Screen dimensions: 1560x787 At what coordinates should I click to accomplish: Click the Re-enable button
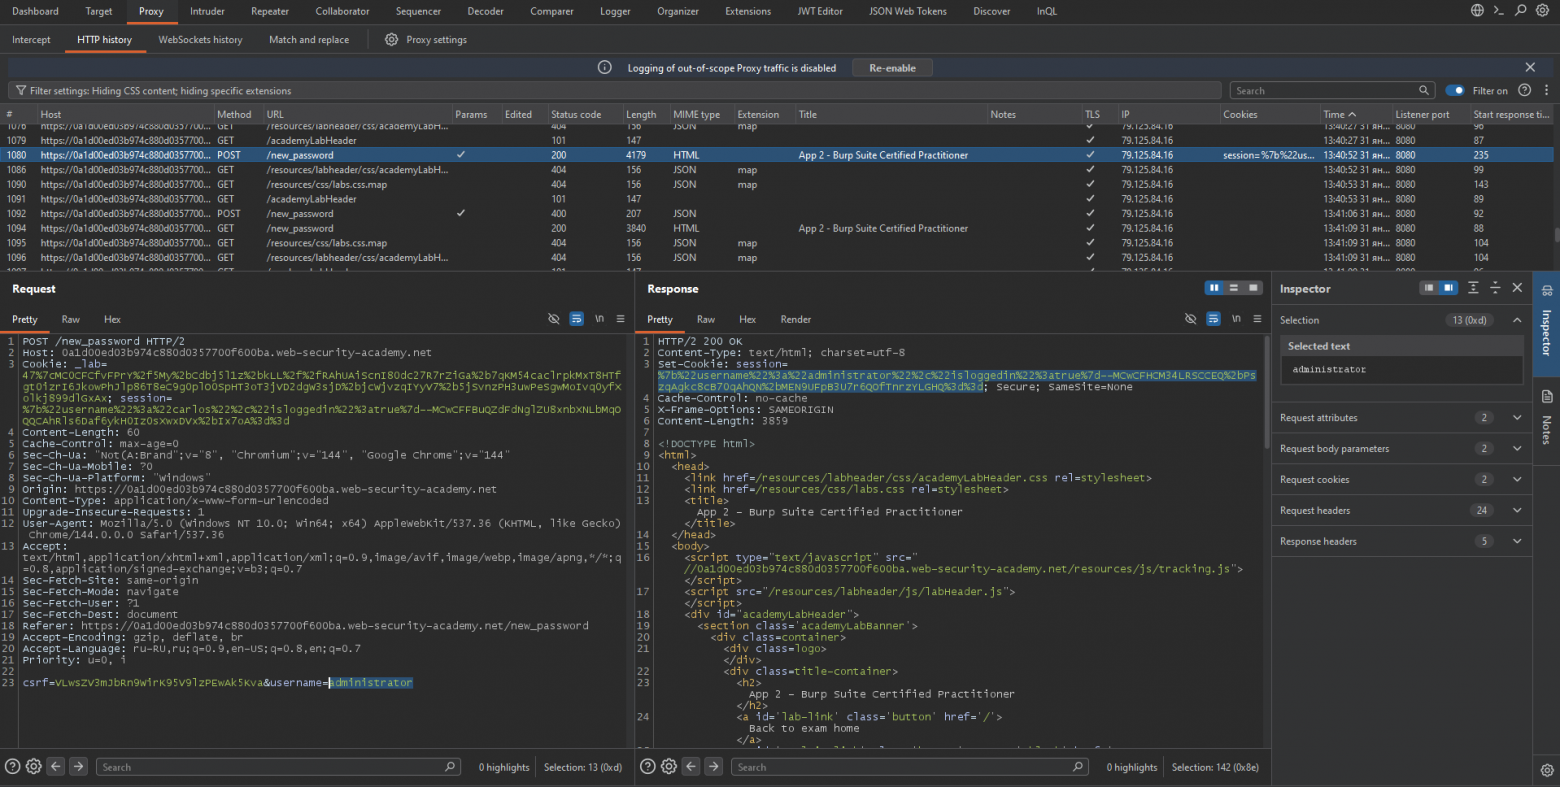click(x=892, y=68)
